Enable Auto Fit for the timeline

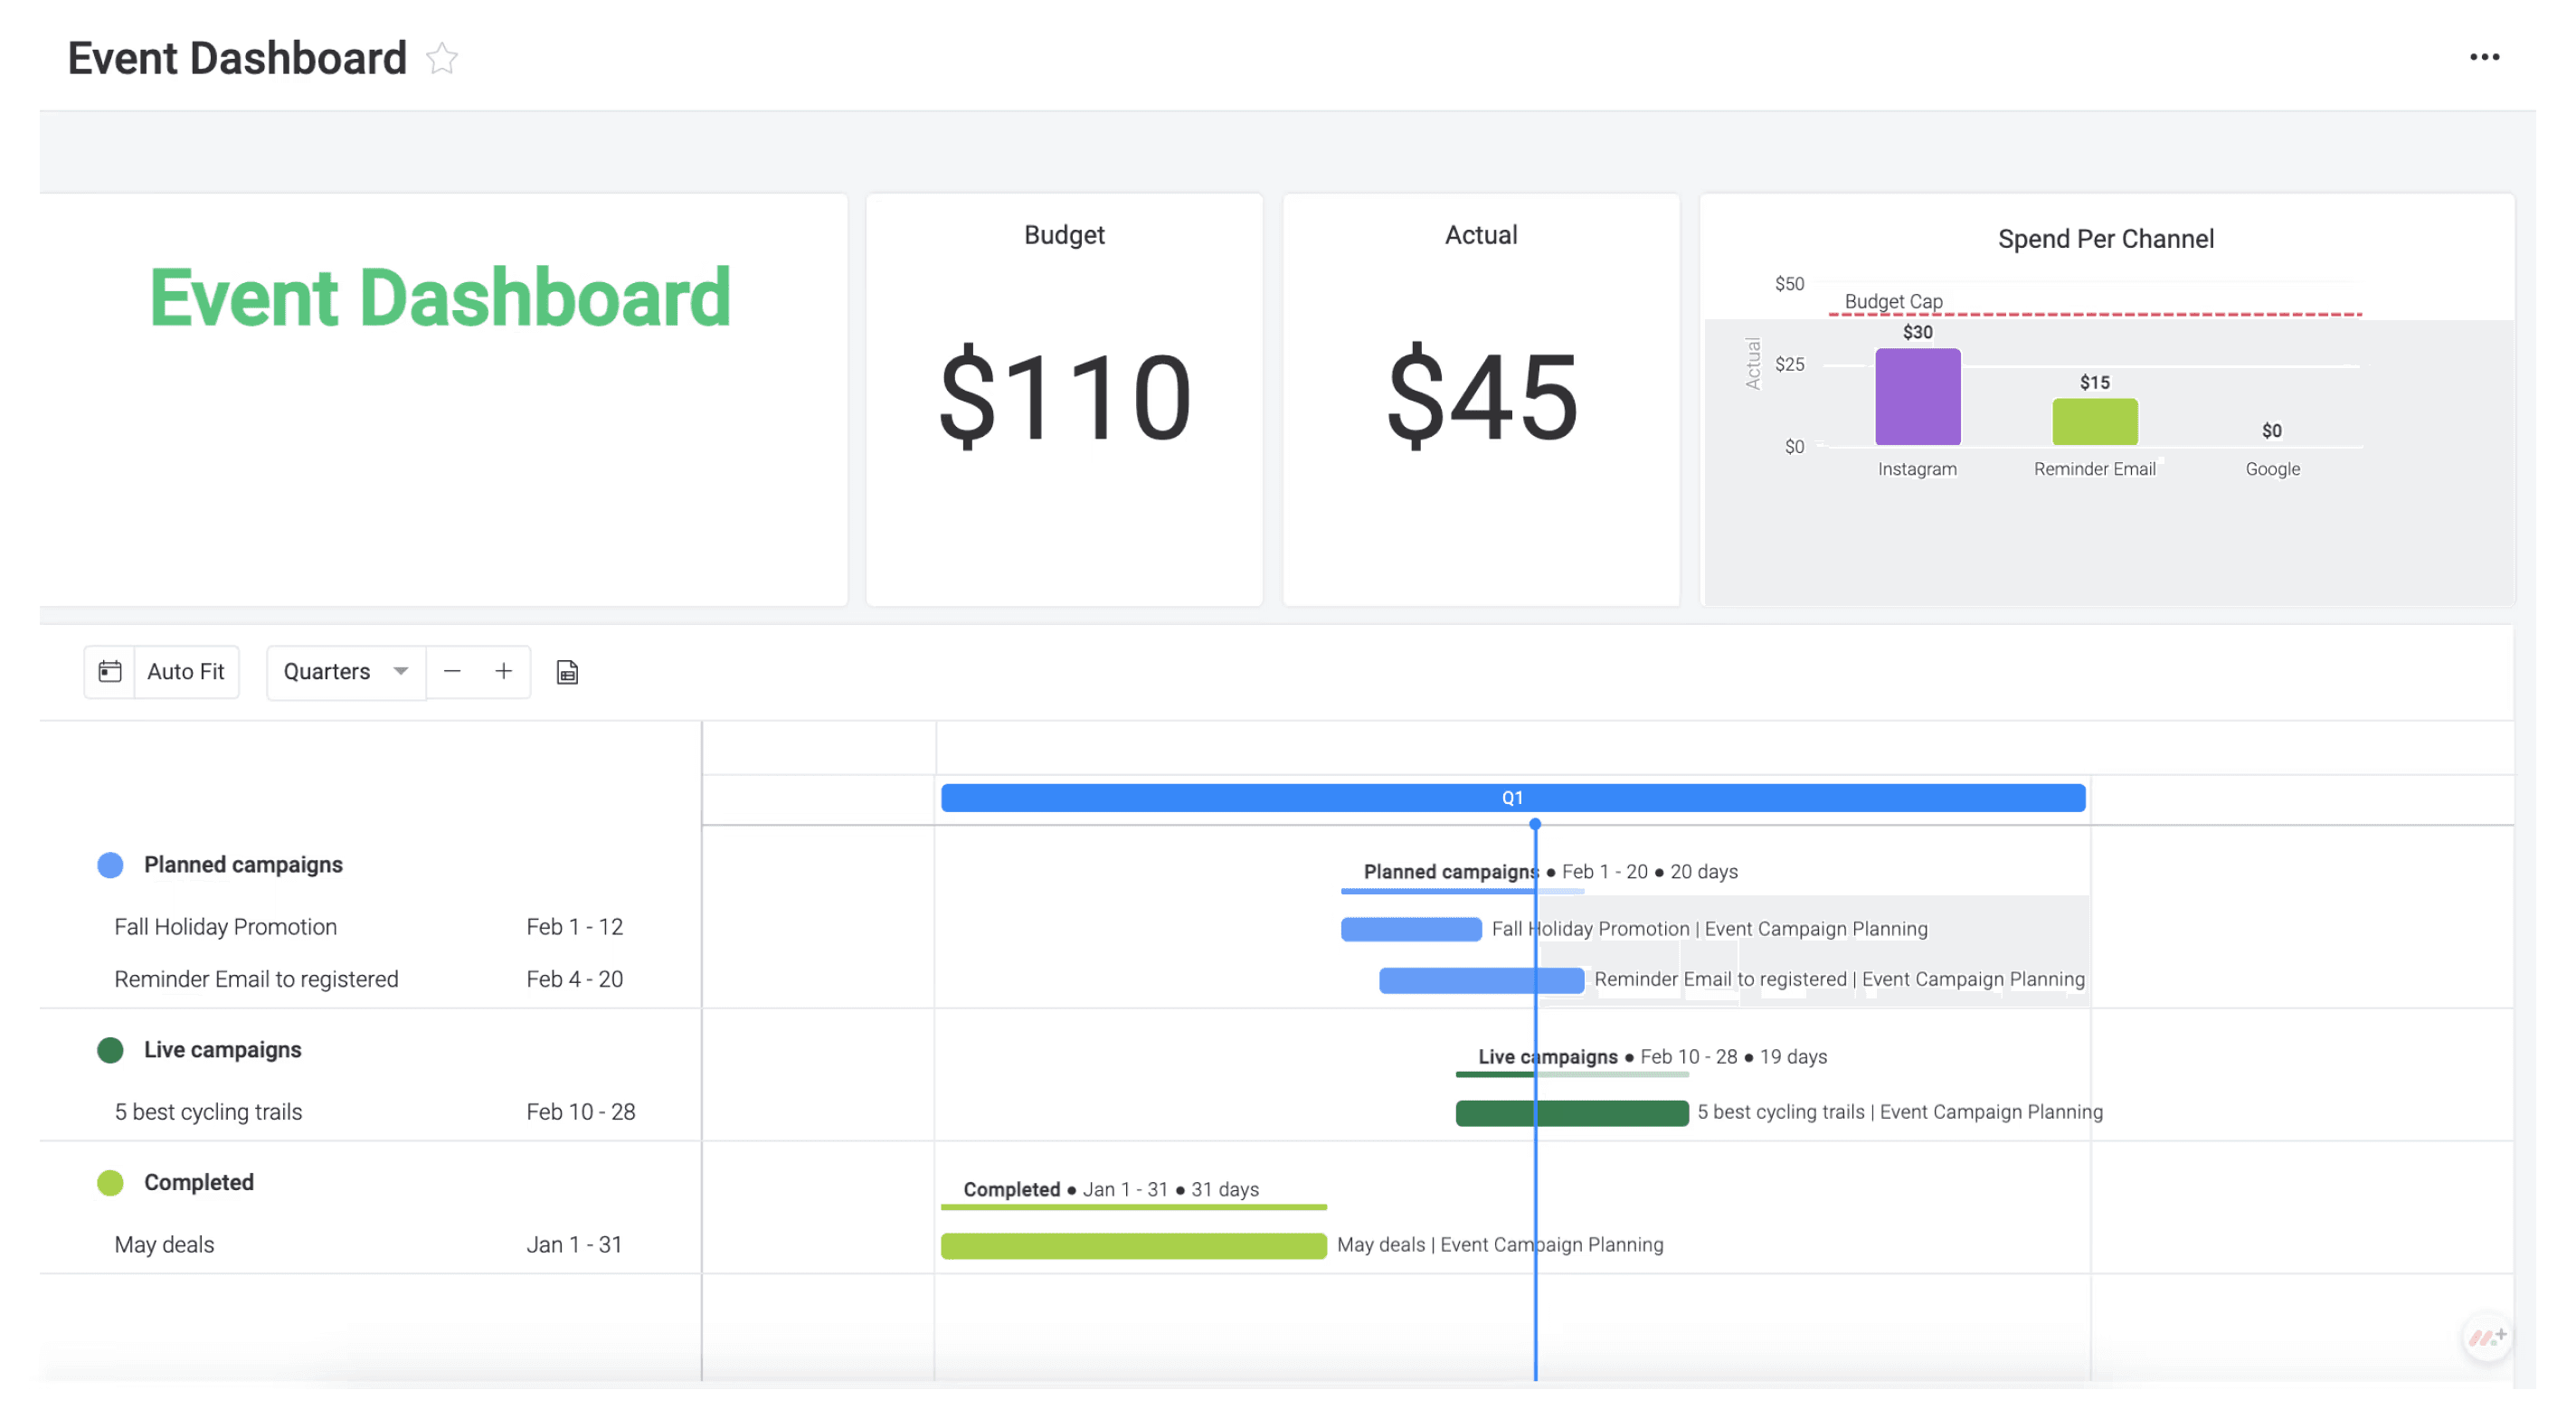[x=186, y=671]
